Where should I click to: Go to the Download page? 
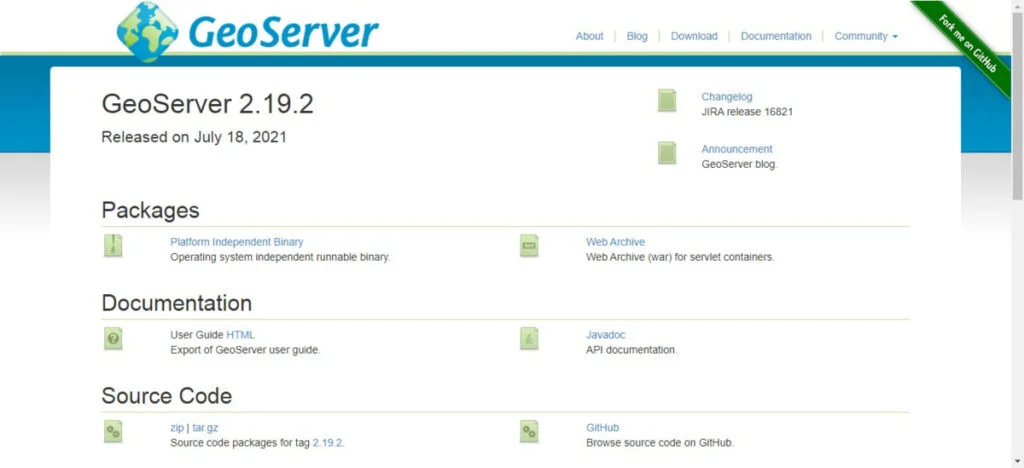click(x=694, y=36)
